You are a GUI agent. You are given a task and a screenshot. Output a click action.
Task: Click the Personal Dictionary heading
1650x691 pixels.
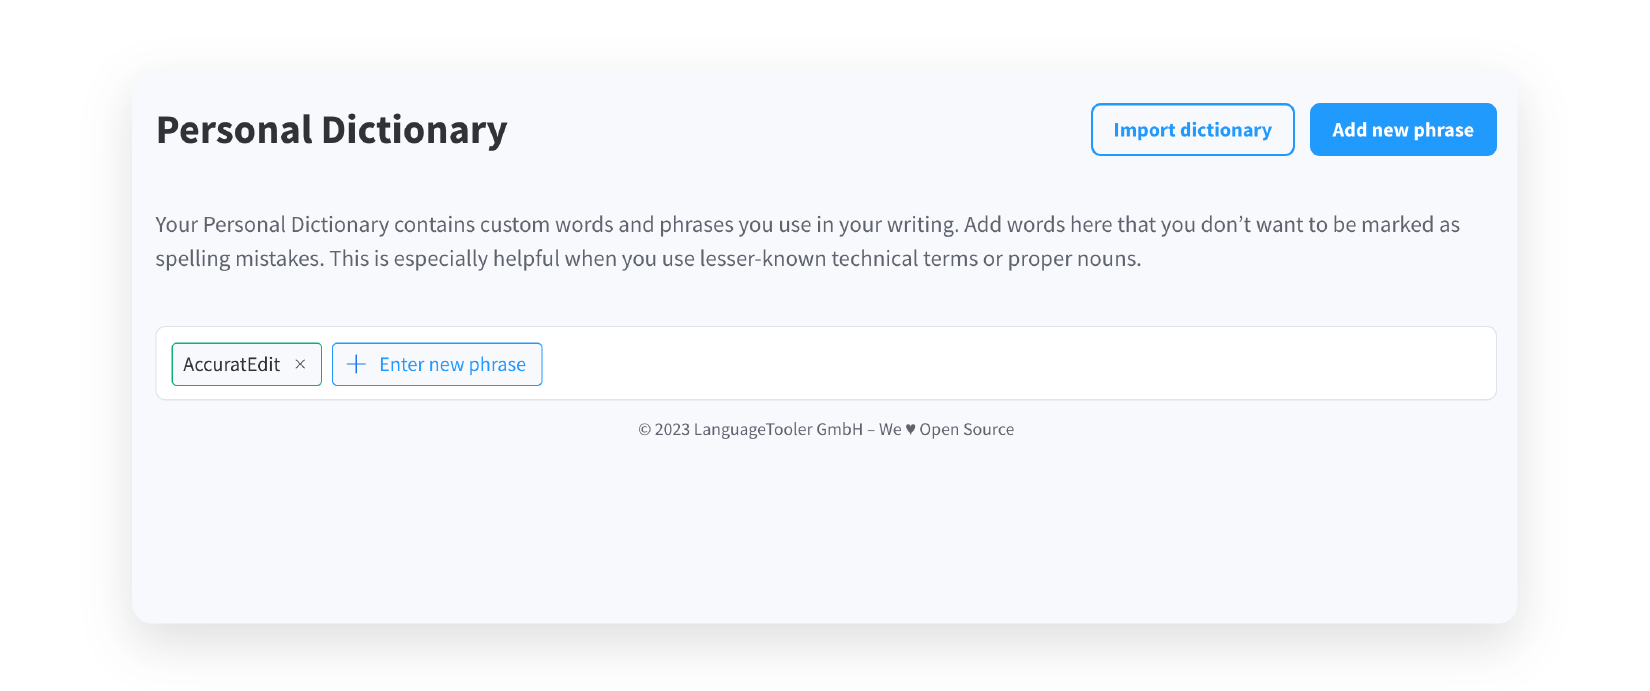(x=332, y=130)
